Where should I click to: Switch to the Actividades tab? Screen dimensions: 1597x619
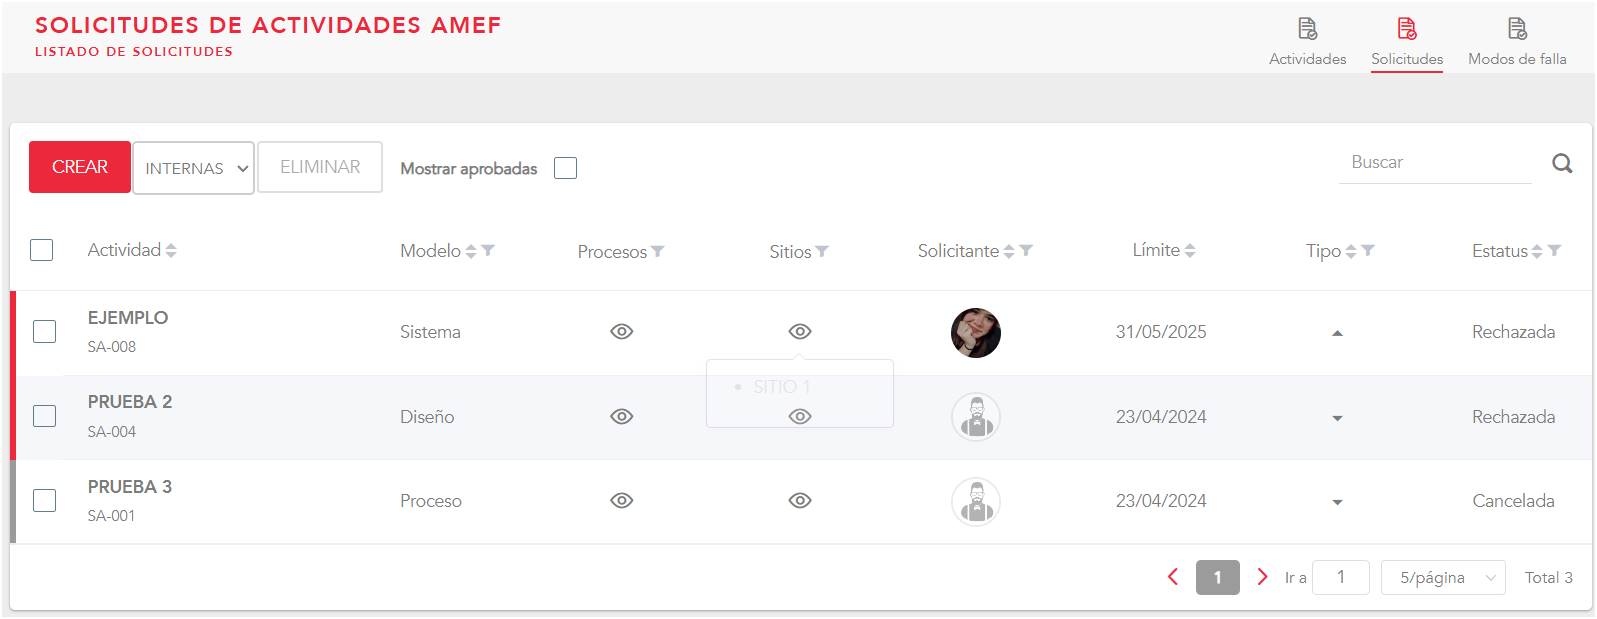(x=1307, y=43)
